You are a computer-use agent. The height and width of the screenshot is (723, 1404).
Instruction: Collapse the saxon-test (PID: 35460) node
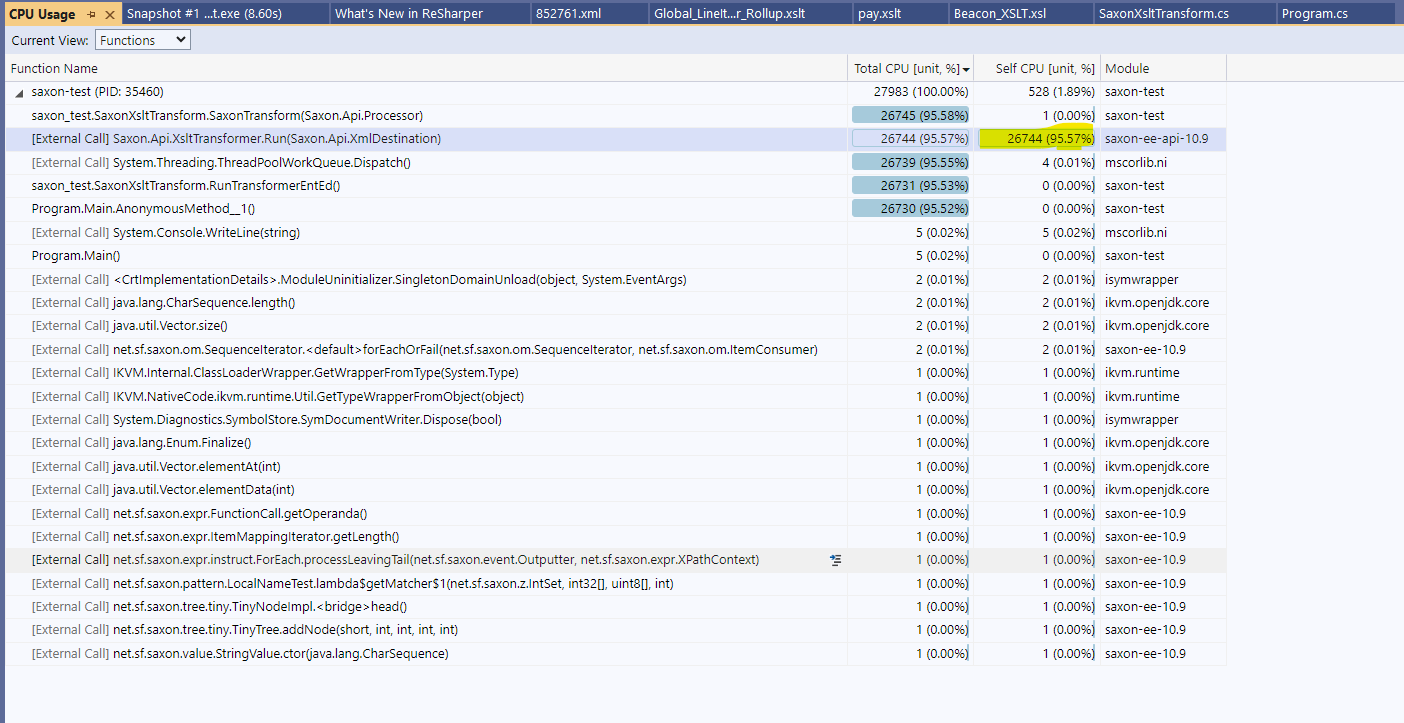[19, 92]
